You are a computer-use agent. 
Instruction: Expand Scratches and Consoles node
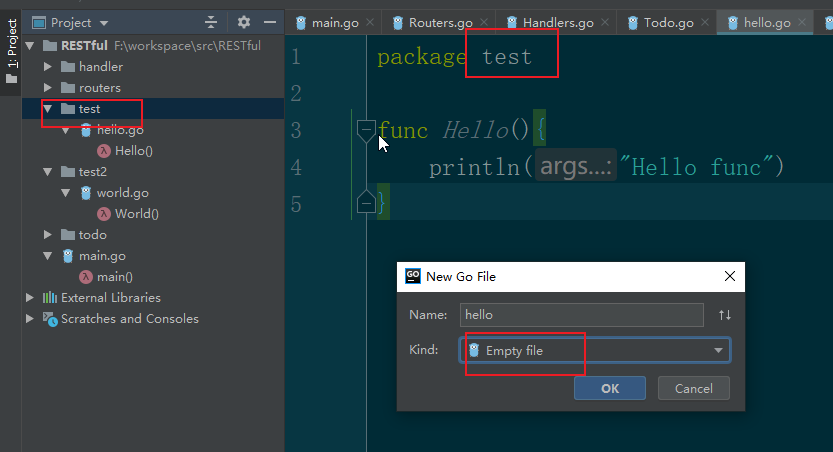pos(30,318)
